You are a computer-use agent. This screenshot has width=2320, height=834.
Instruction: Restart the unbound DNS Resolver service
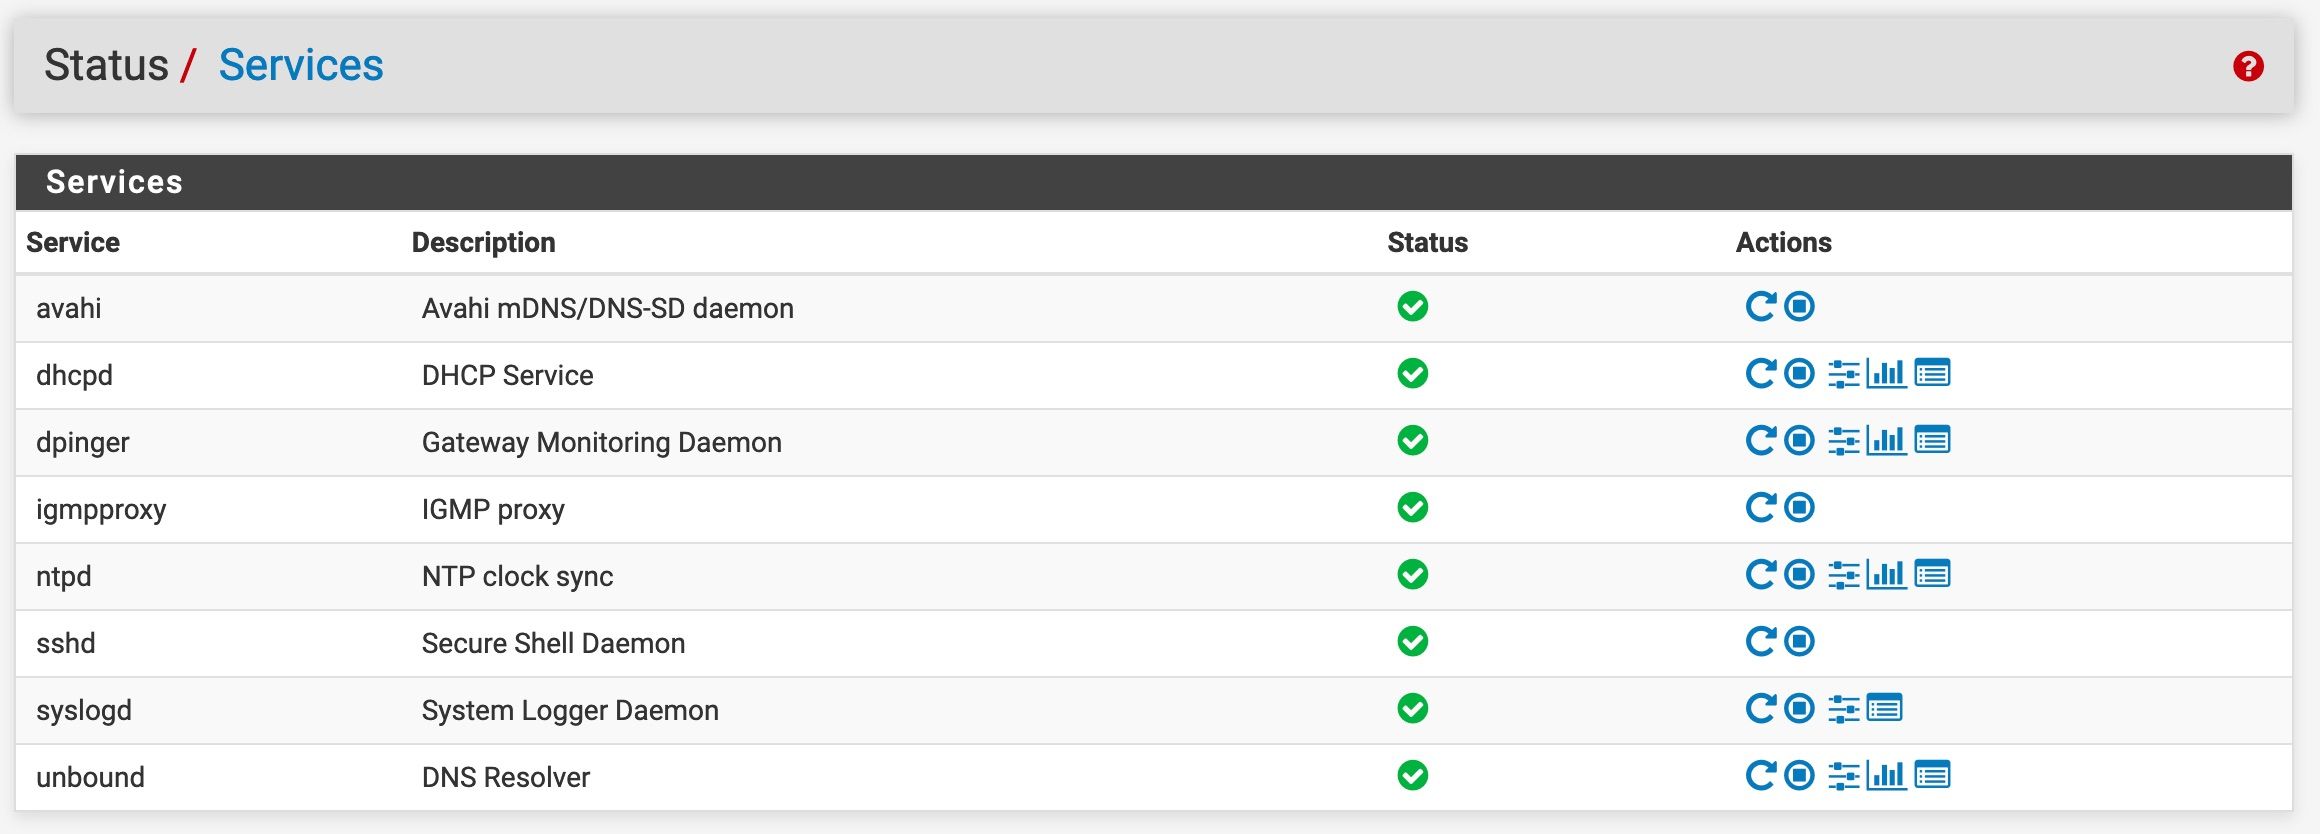pos(1761,775)
